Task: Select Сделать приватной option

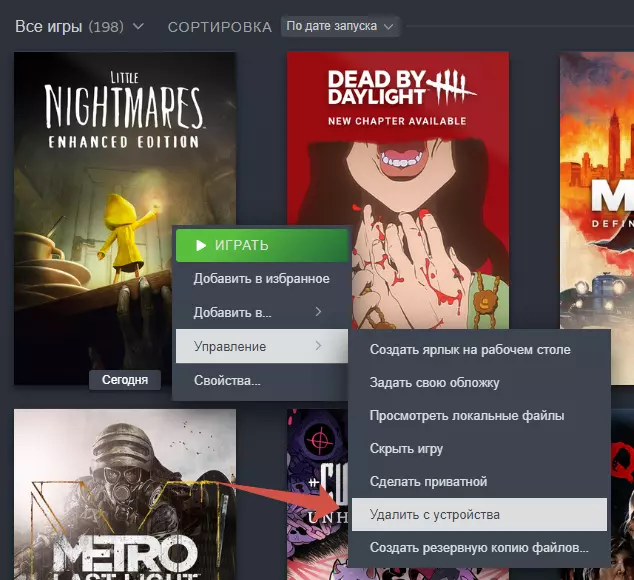Action: point(479,482)
